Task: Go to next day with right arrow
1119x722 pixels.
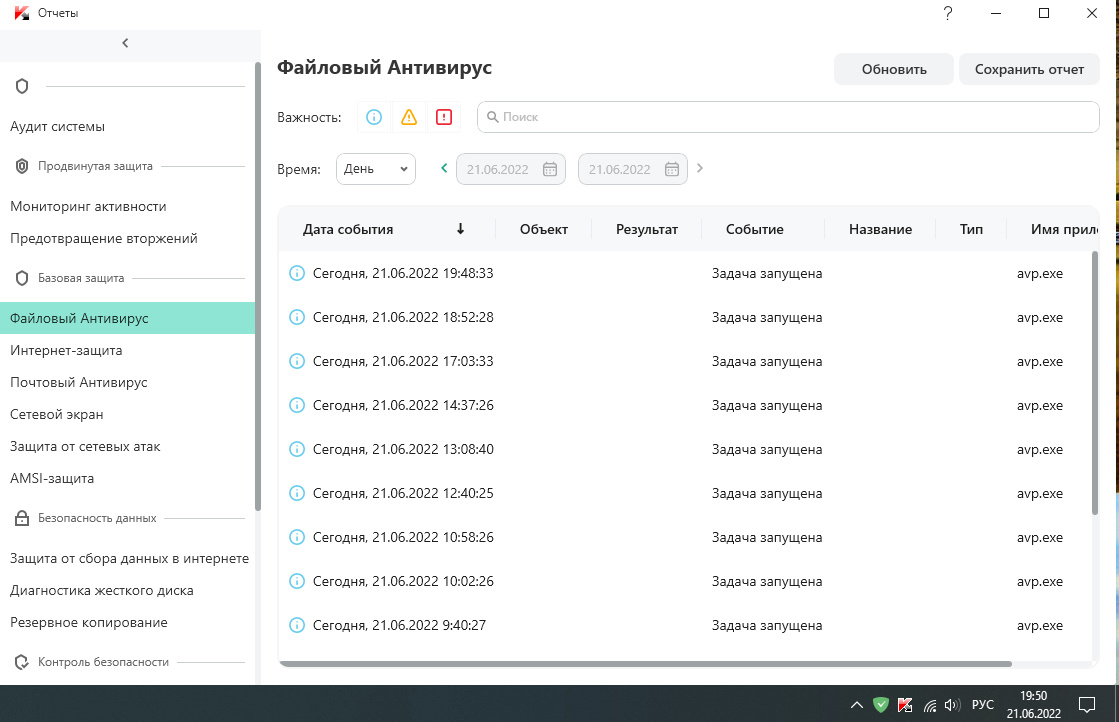Action: 700,168
